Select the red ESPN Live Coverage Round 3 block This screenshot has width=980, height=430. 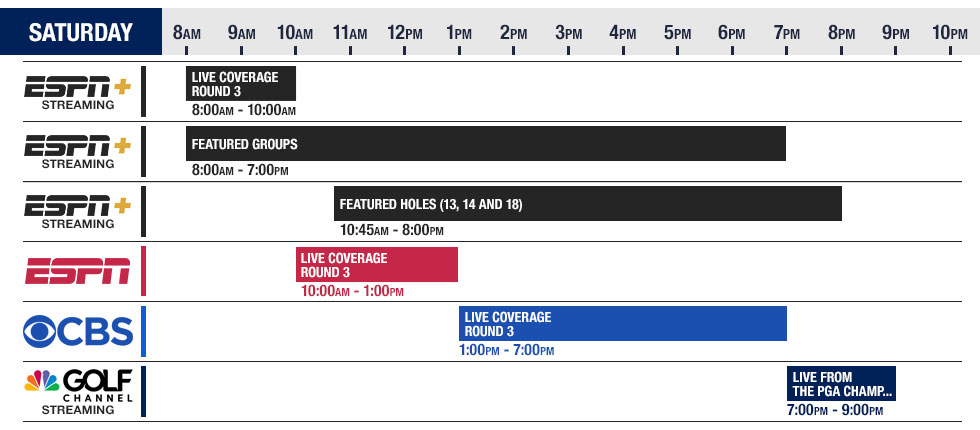pos(377,264)
